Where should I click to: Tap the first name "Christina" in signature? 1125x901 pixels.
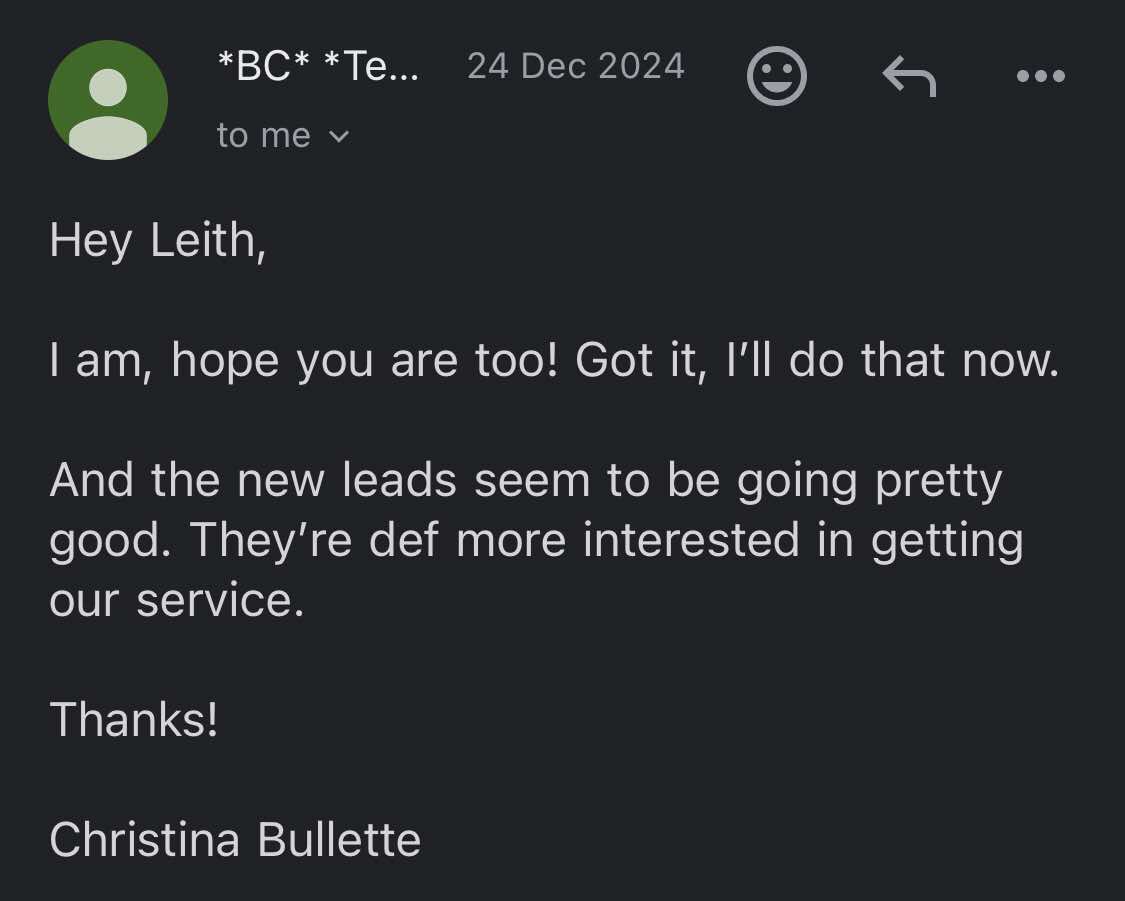pos(144,840)
